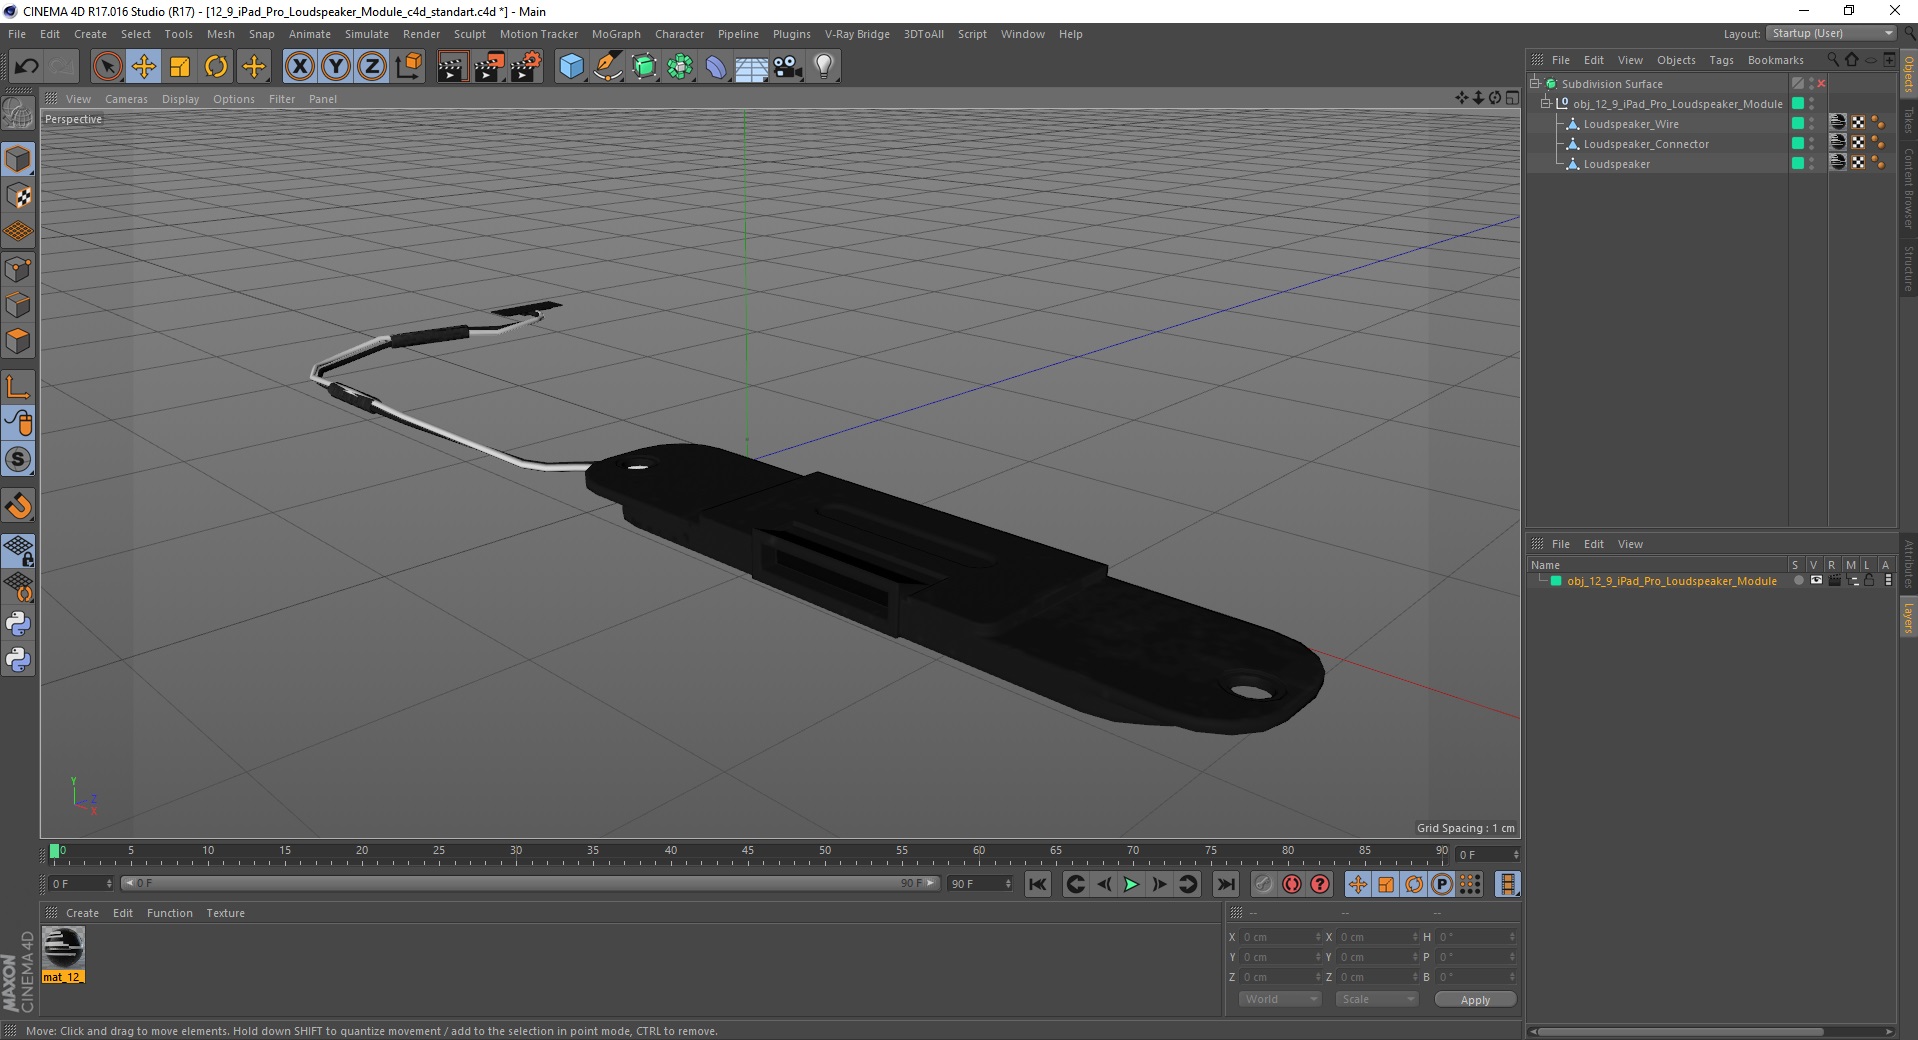Click the X position input field
The width and height of the screenshot is (1918, 1040).
click(1282, 937)
